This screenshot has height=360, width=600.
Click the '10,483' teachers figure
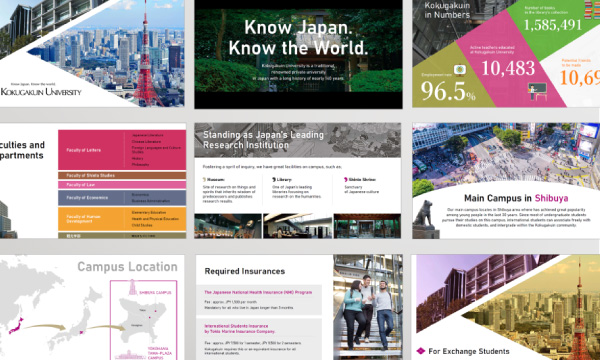point(508,68)
